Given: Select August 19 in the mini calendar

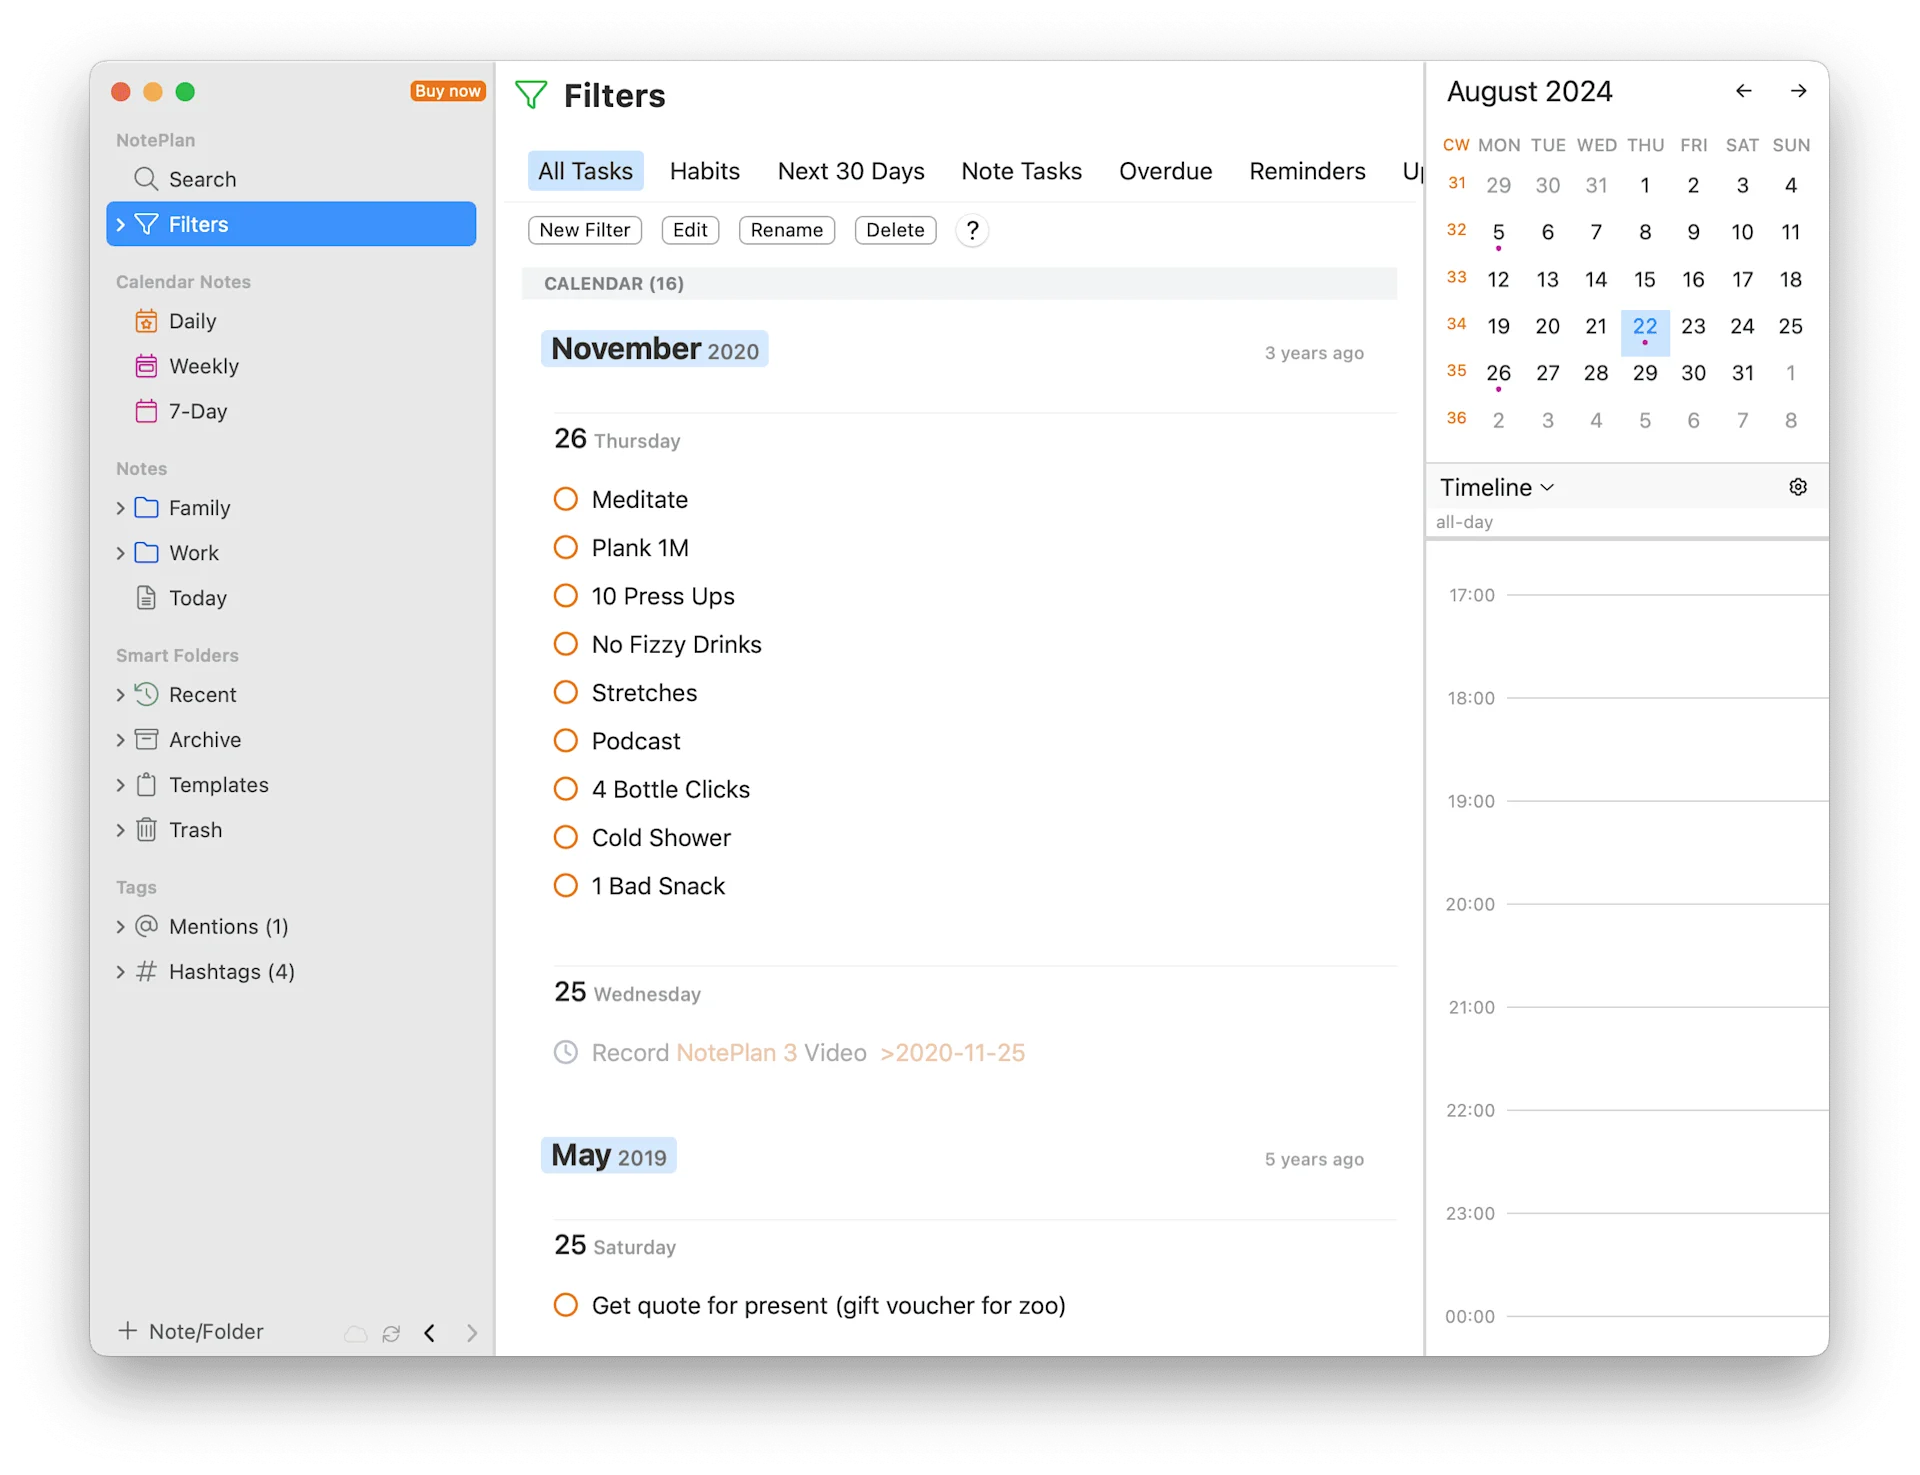Looking at the screenshot, I should click(x=1498, y=325).
